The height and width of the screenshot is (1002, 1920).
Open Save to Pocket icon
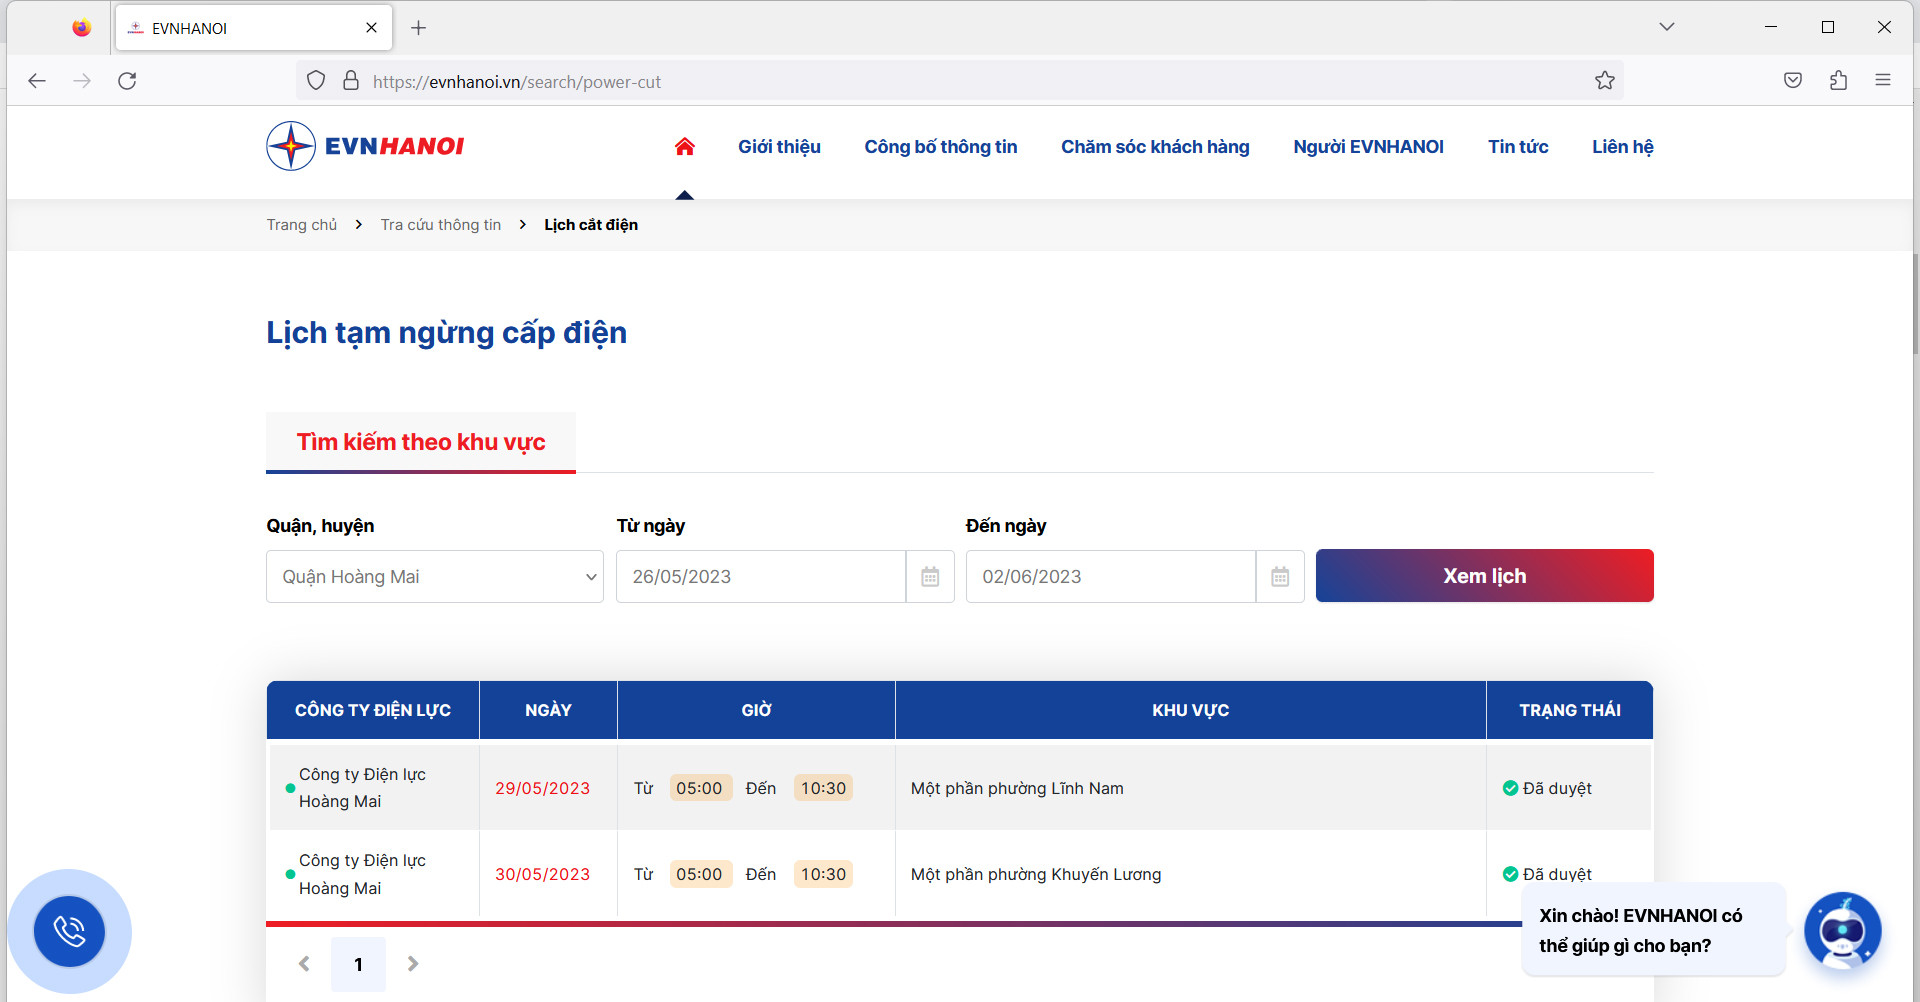click(1793, 81)
